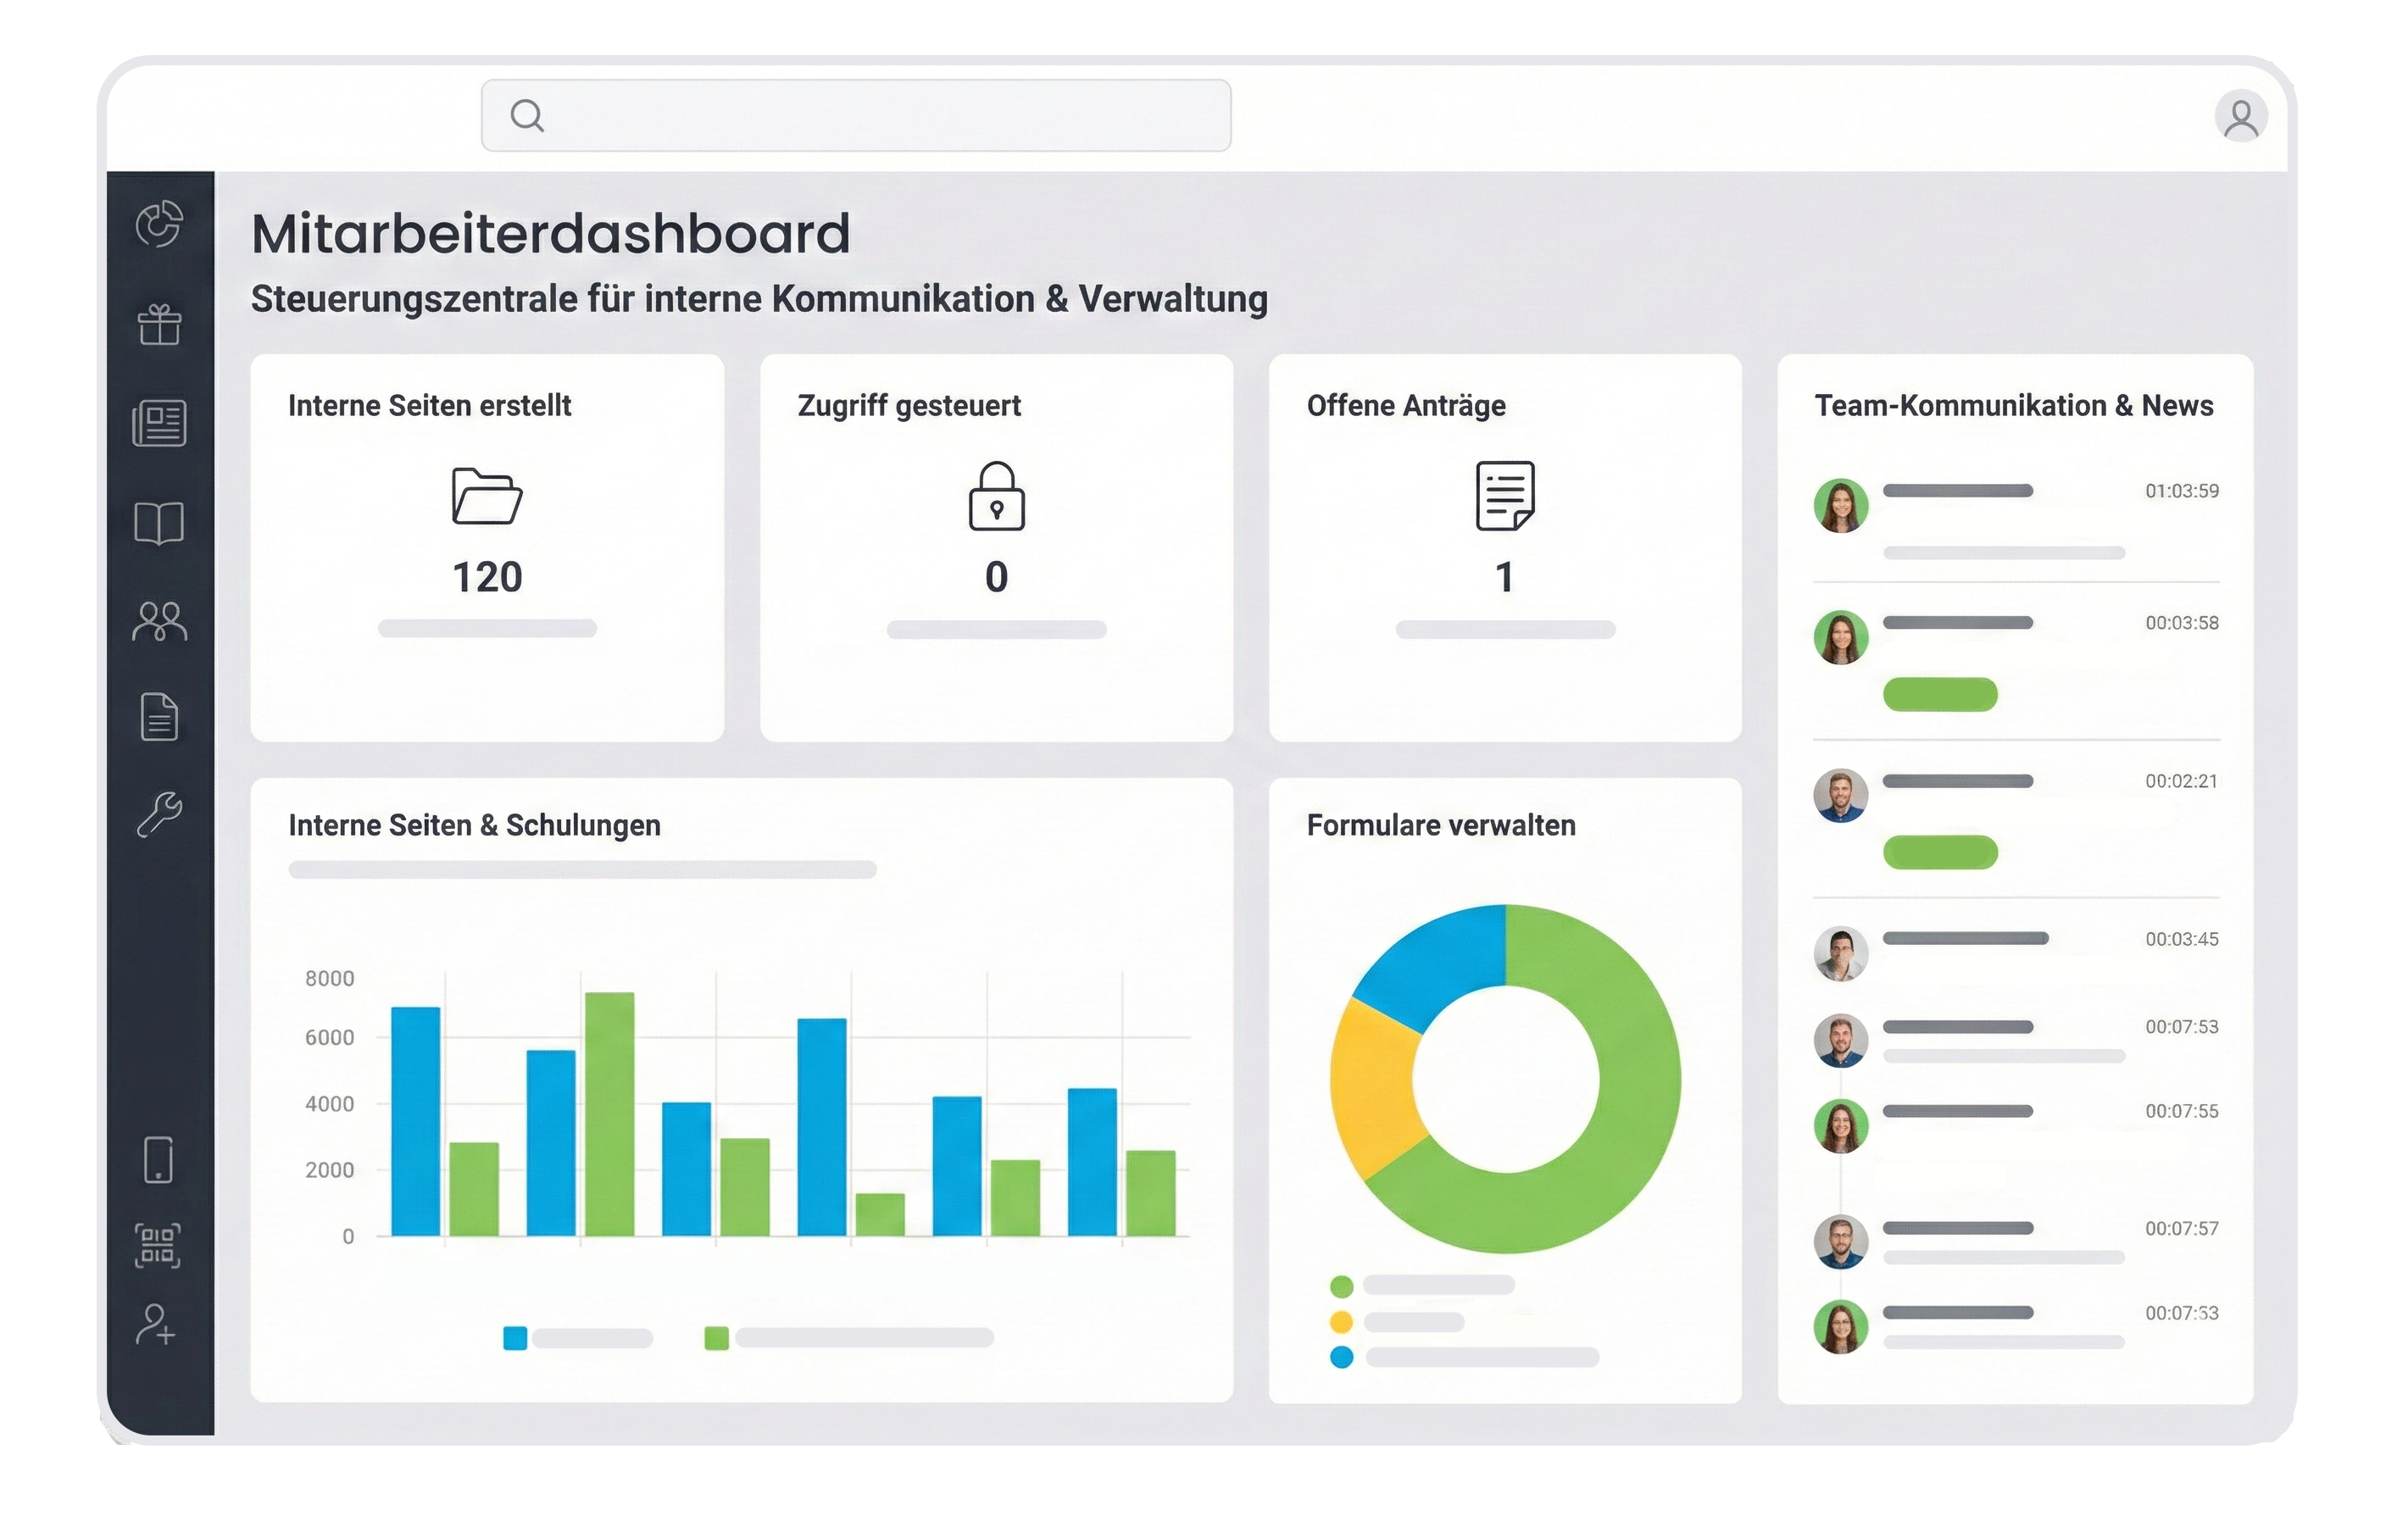Click the avatar of the 00:02:21 message
Viewport: 2408px width, 1516px height.
(x=1840, y=795)
